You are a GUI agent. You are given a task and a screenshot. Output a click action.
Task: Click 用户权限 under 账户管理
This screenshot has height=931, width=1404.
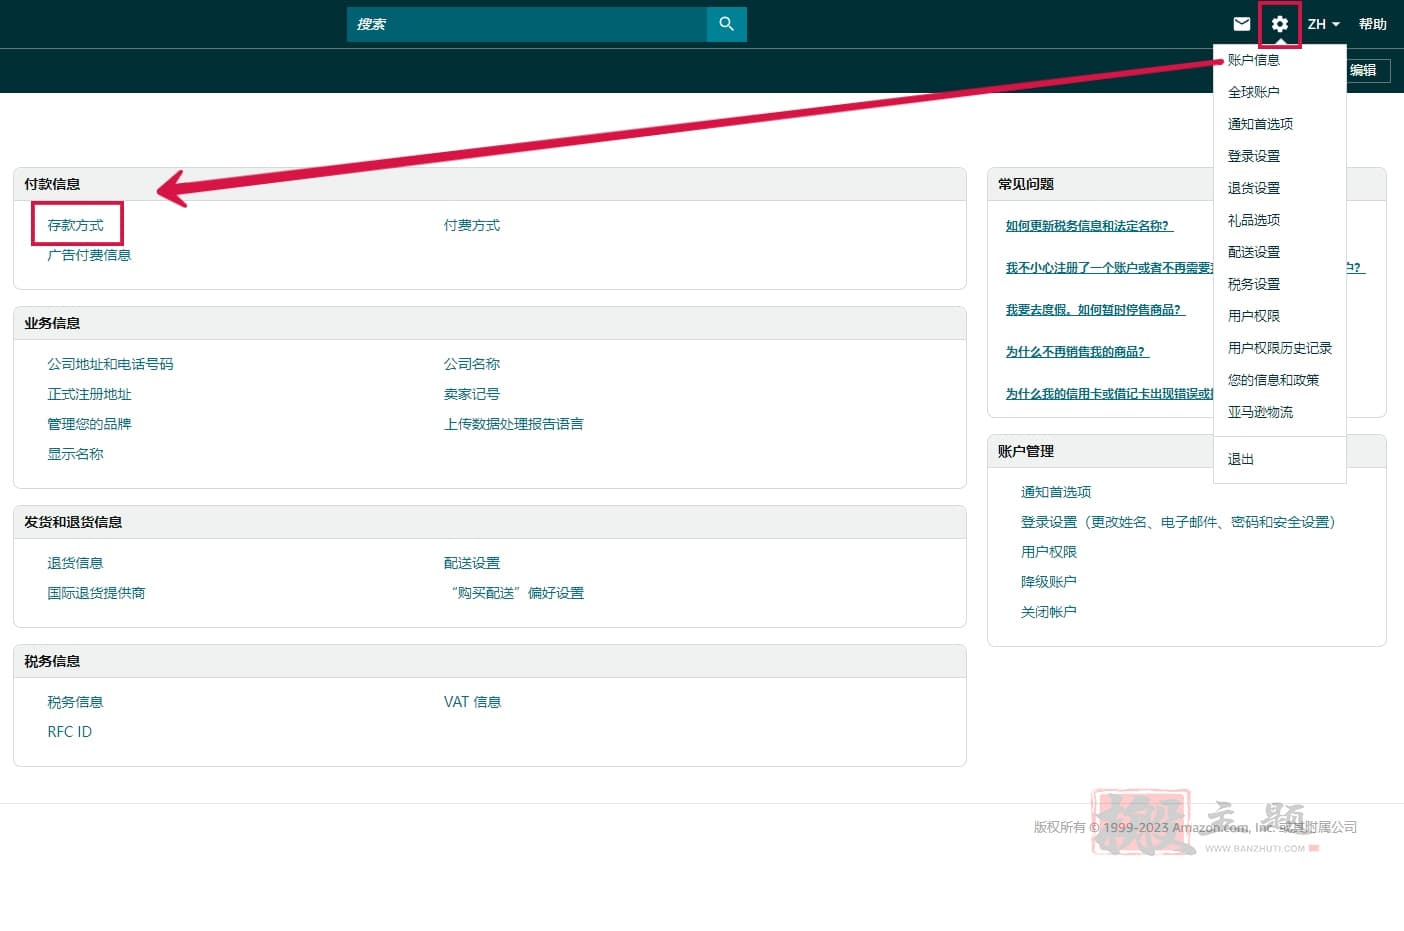coord(1048,552)
